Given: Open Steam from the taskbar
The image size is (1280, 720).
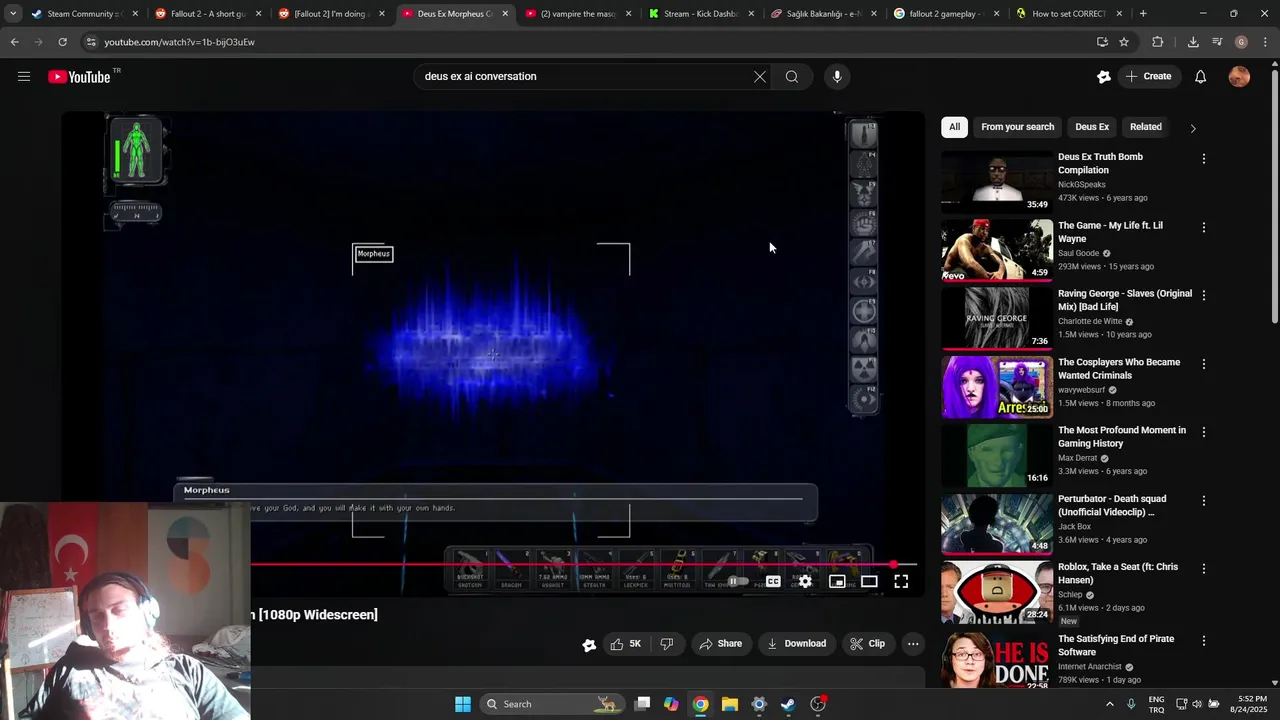Looking at the screenshot, I should pos(788,704).
